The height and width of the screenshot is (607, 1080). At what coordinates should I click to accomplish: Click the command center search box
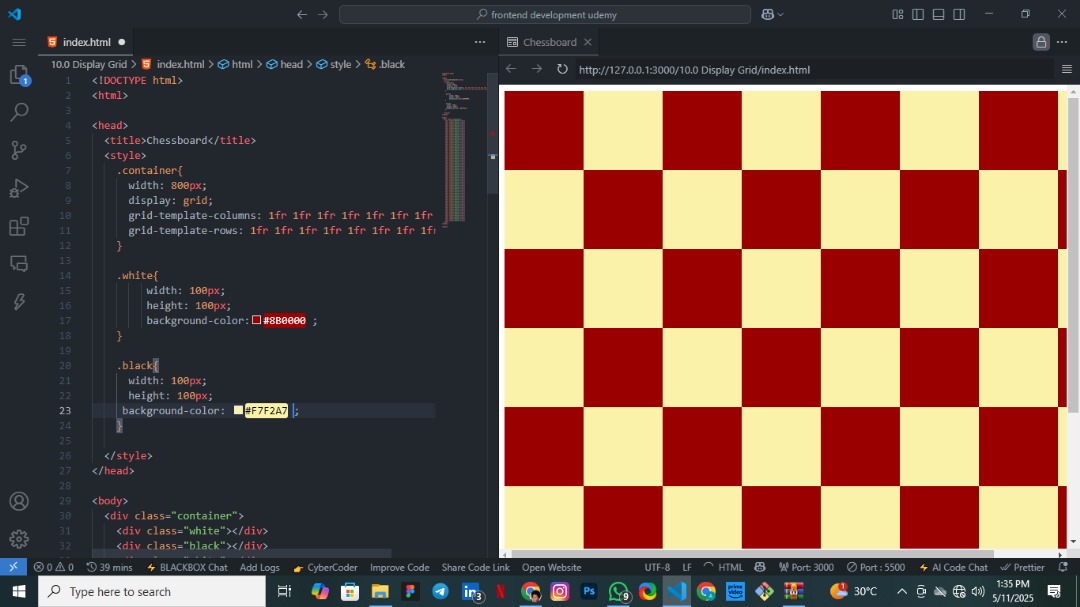click(x=545, y=14)
